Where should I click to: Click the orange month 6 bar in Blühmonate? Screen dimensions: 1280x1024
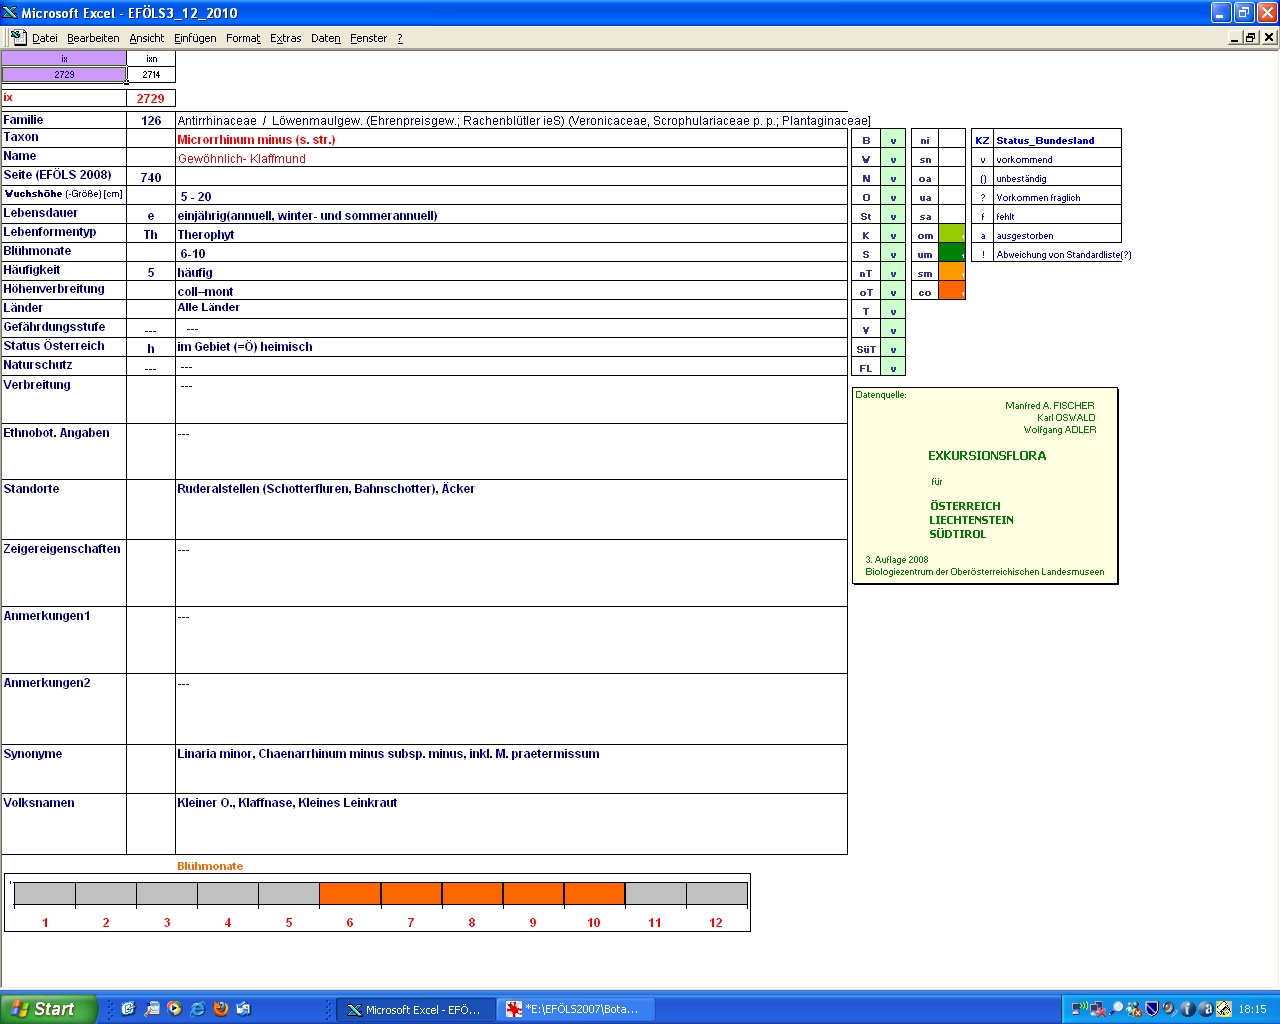coord(350,894)
